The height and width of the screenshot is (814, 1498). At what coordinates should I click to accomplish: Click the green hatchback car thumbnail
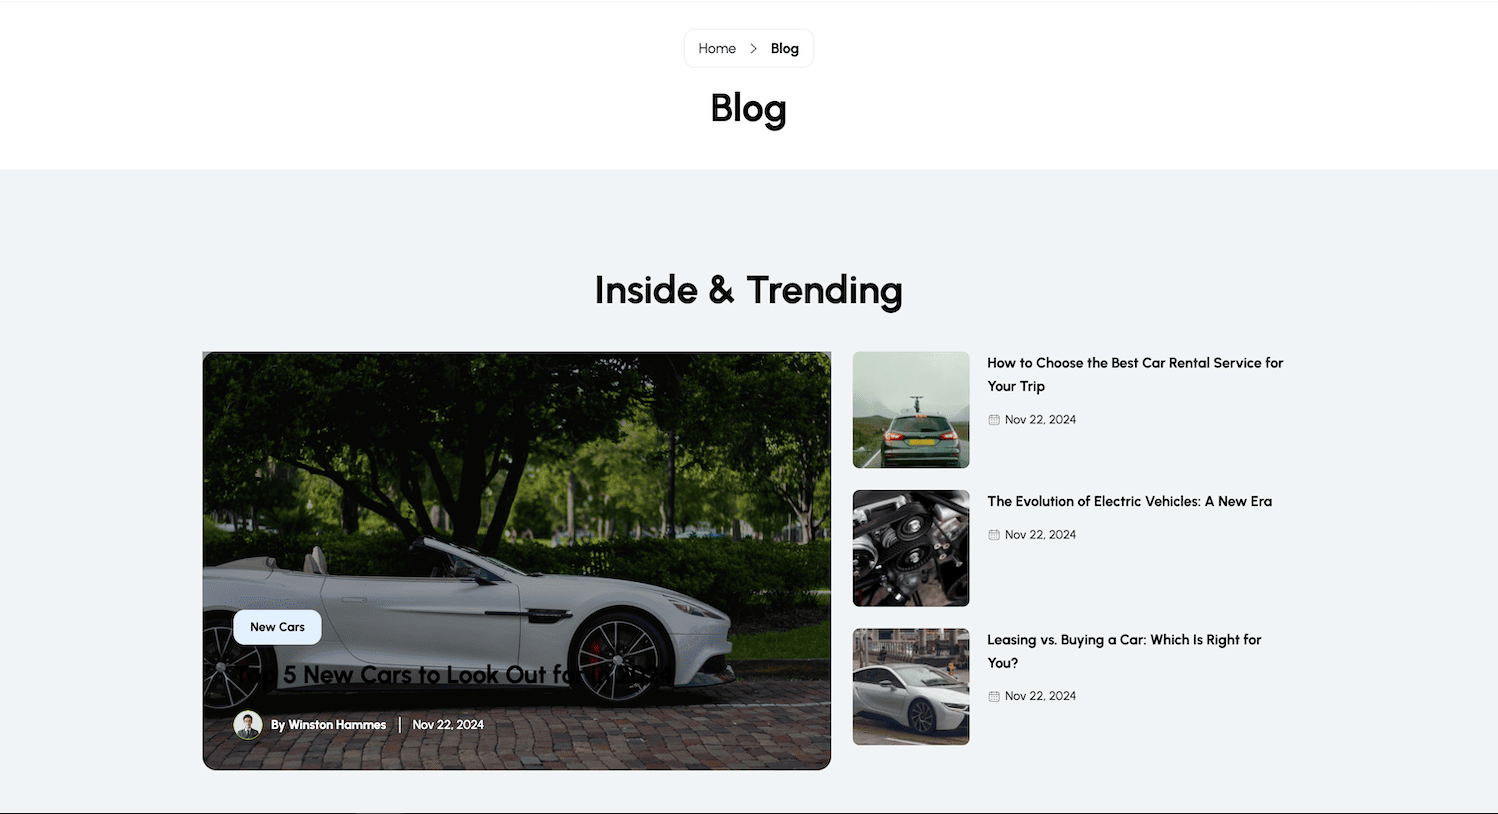coord(911,410)
